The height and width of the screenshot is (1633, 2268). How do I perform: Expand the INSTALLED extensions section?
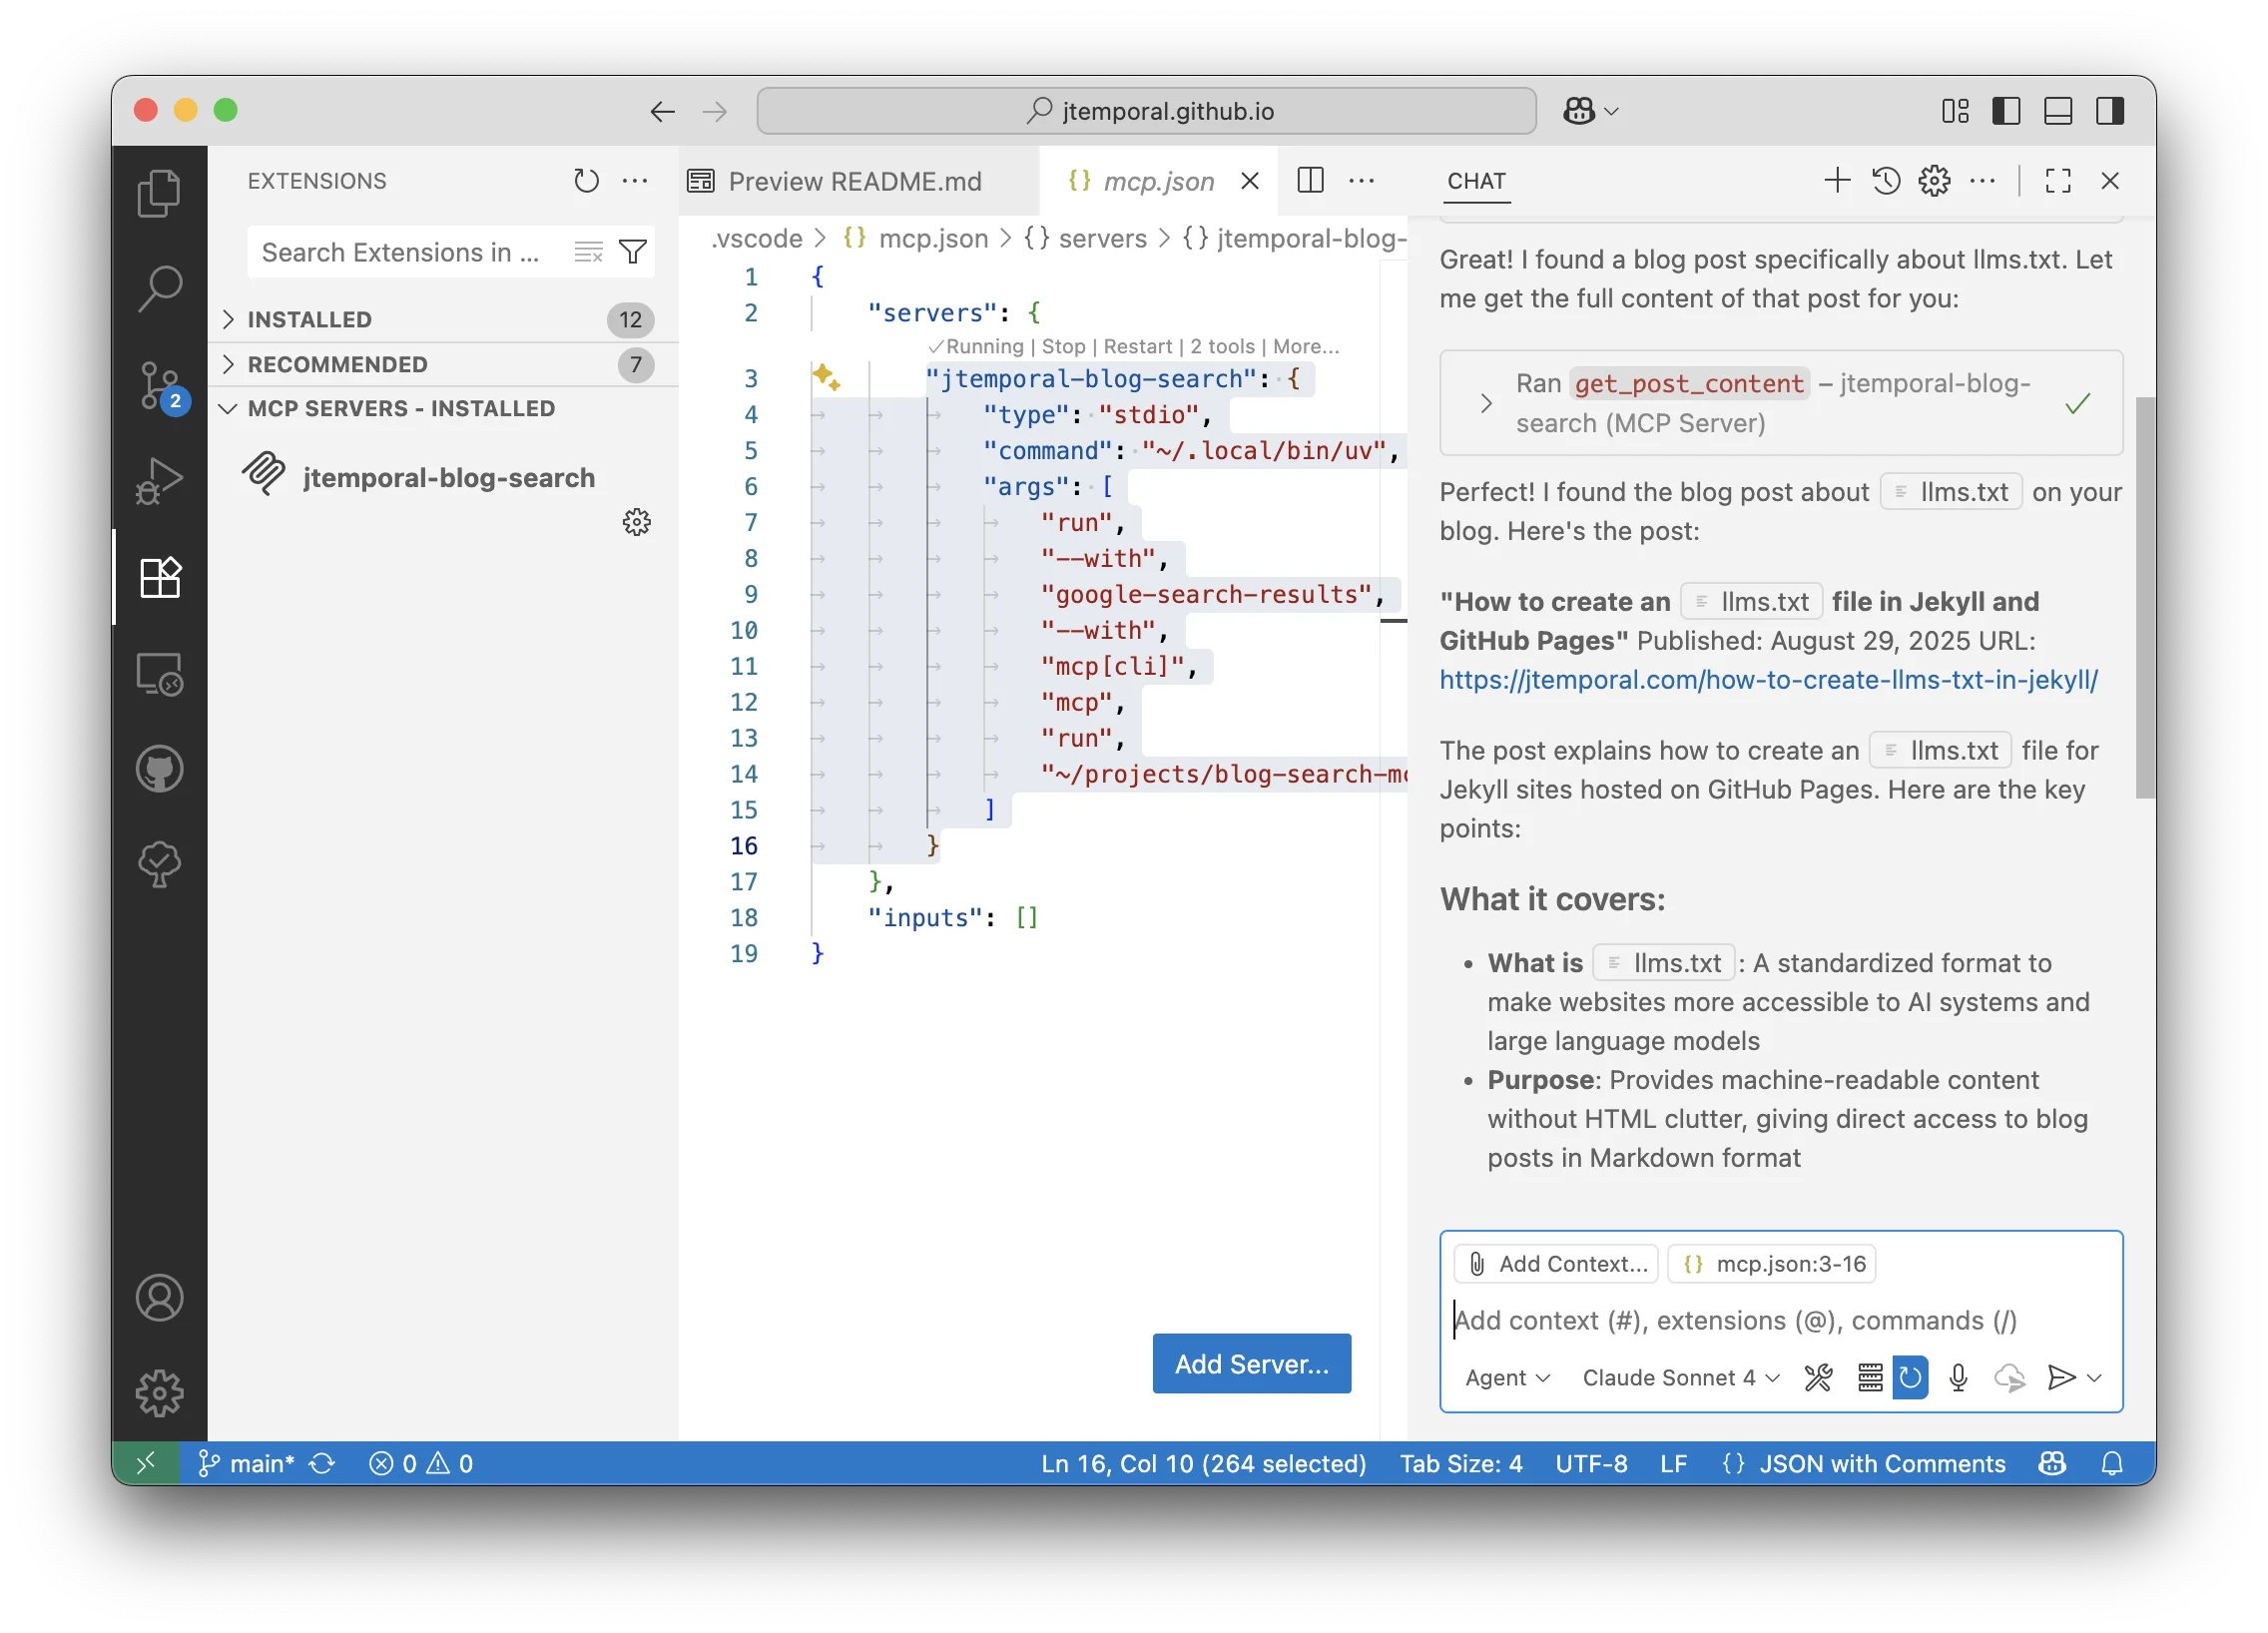310,319
